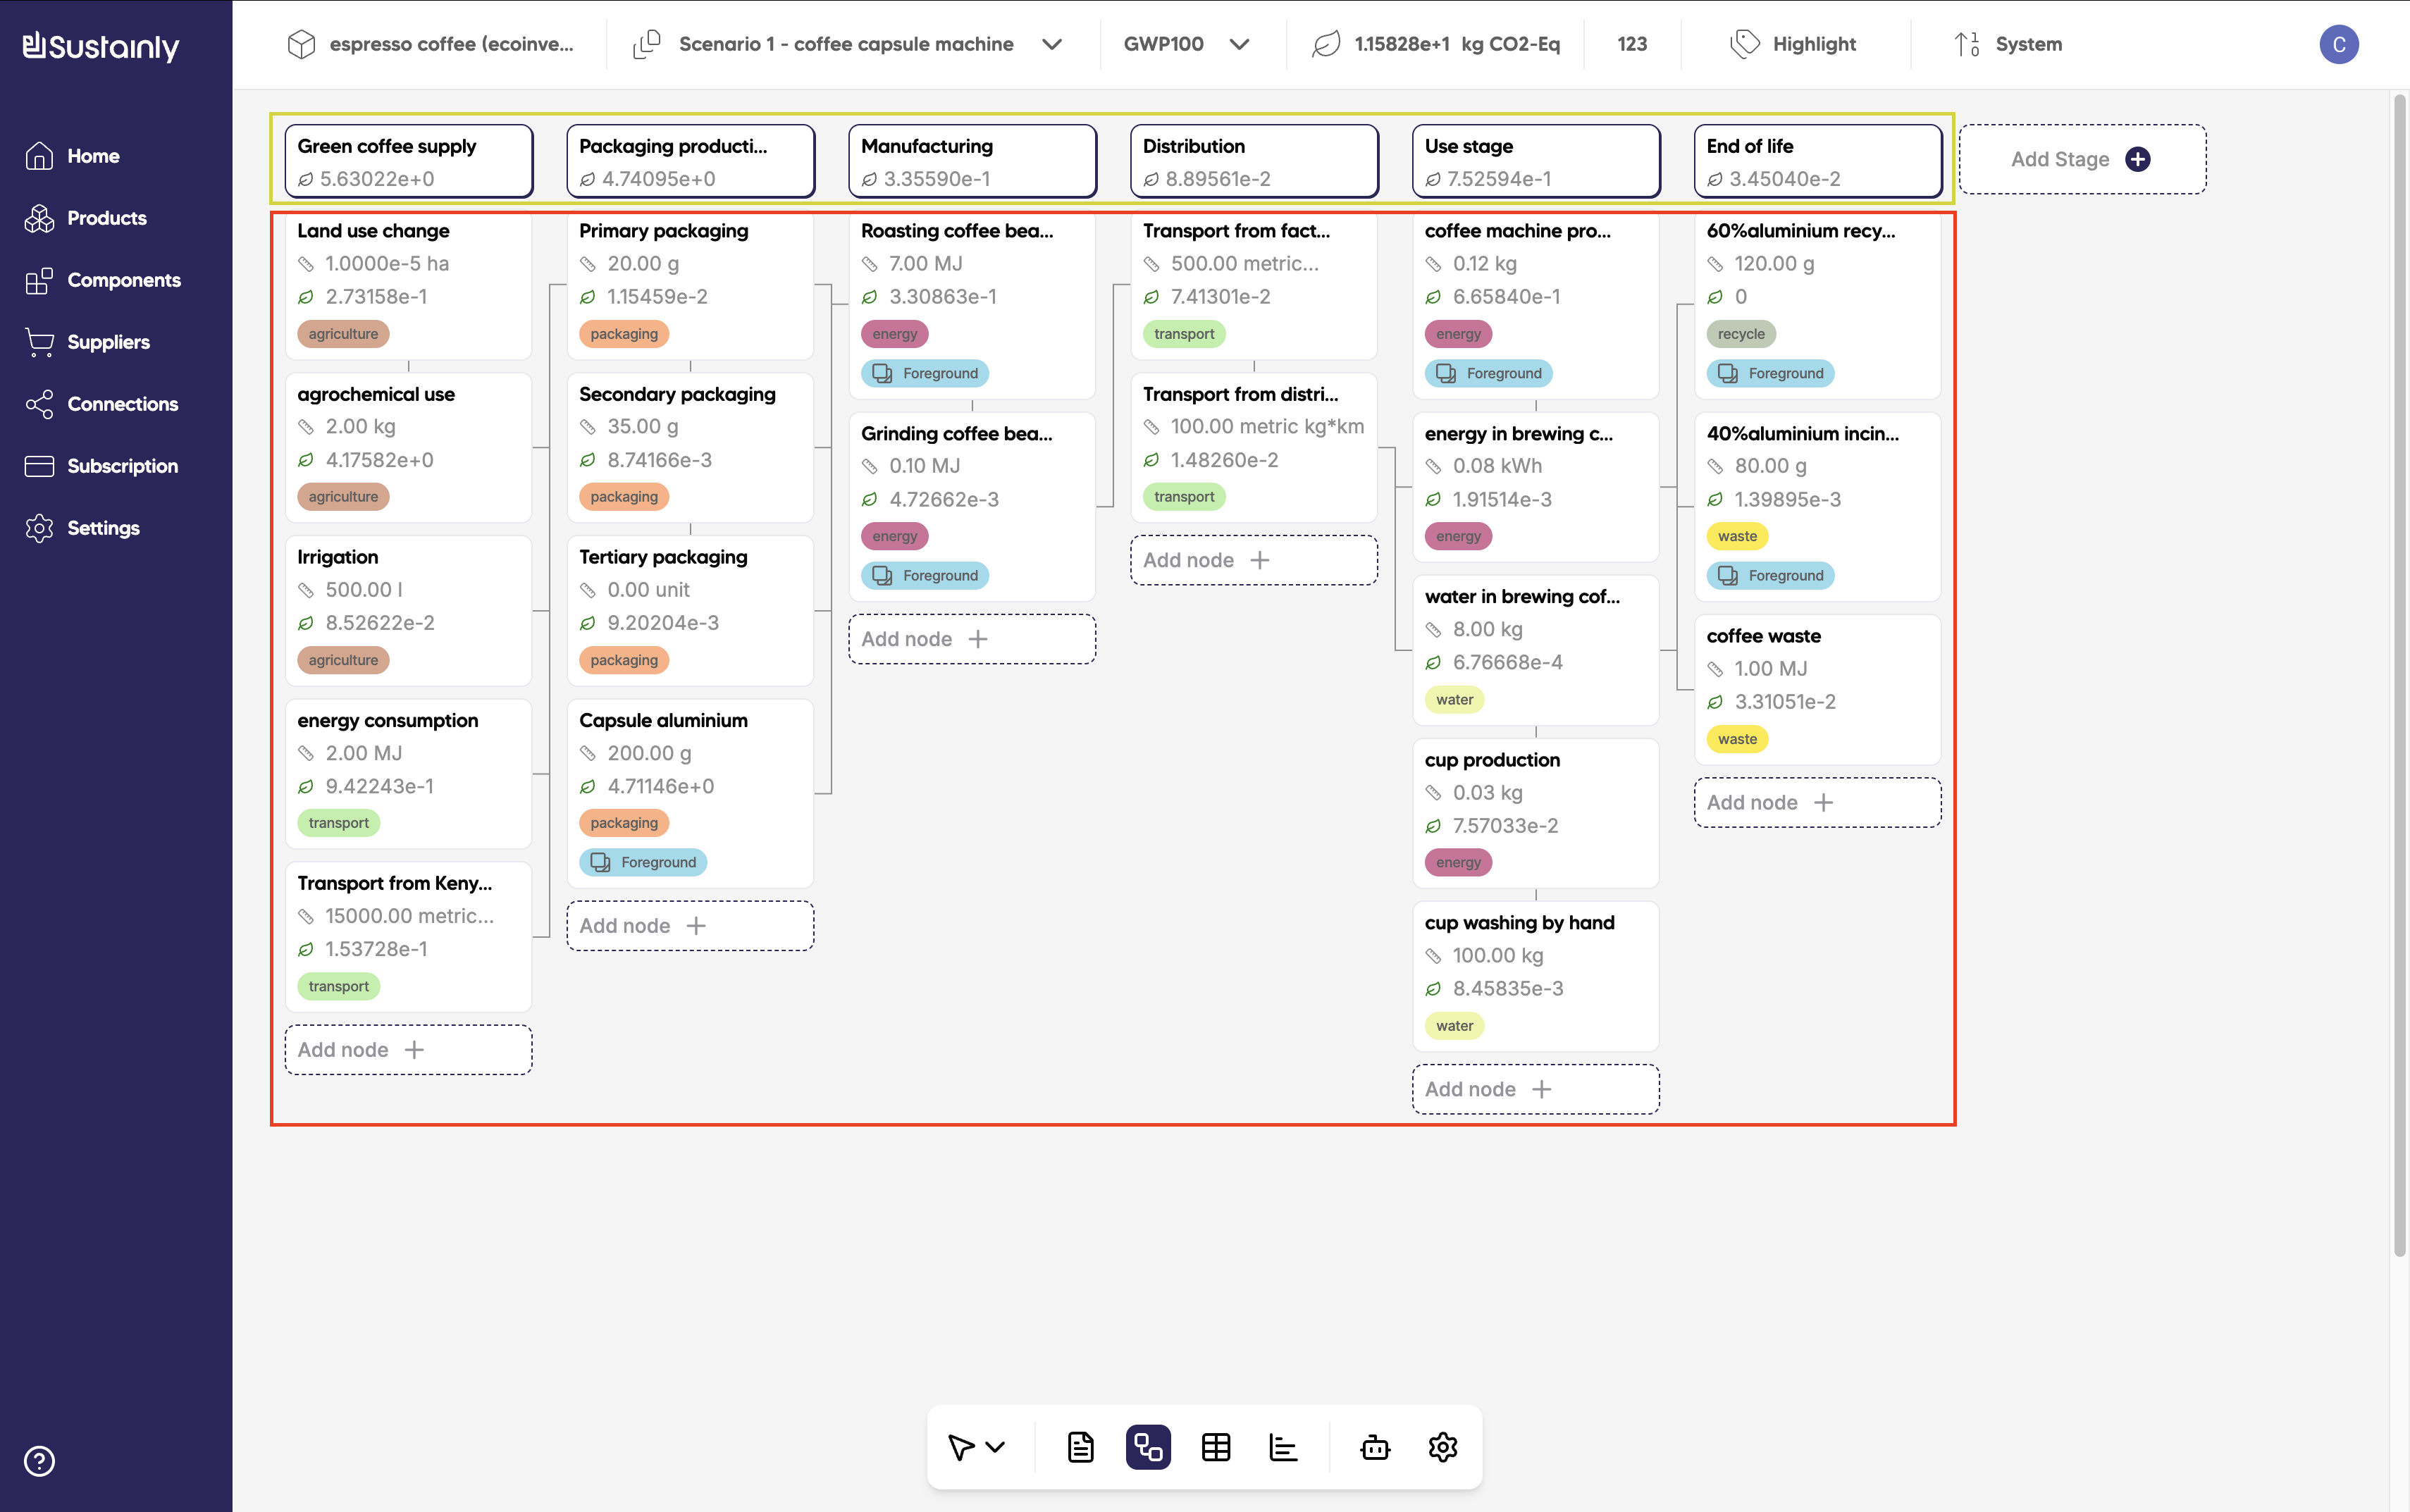Toggle the 123 number format button

tap(1631, 44)
